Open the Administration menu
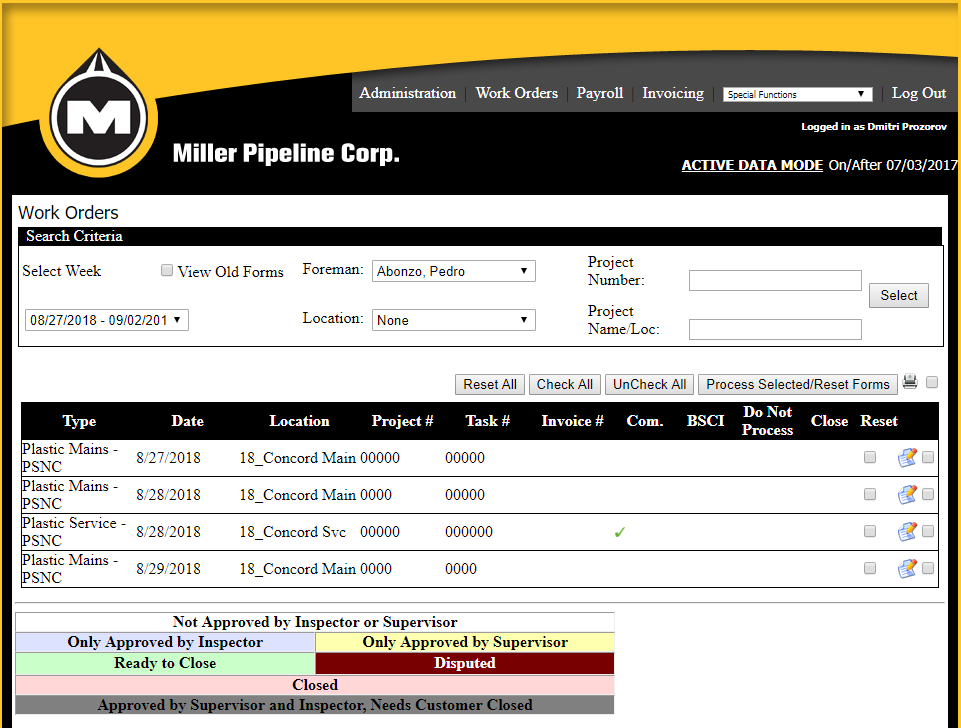Viewport: 961px width, 728px height. [408, 93]
